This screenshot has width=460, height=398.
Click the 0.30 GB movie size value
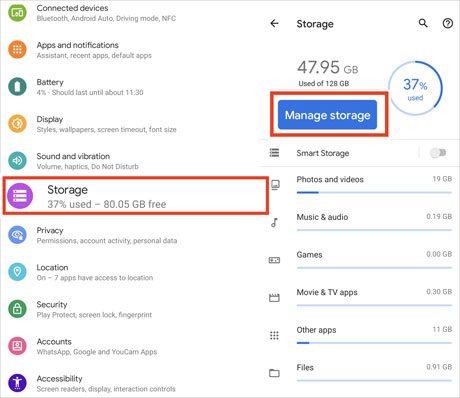439,292
